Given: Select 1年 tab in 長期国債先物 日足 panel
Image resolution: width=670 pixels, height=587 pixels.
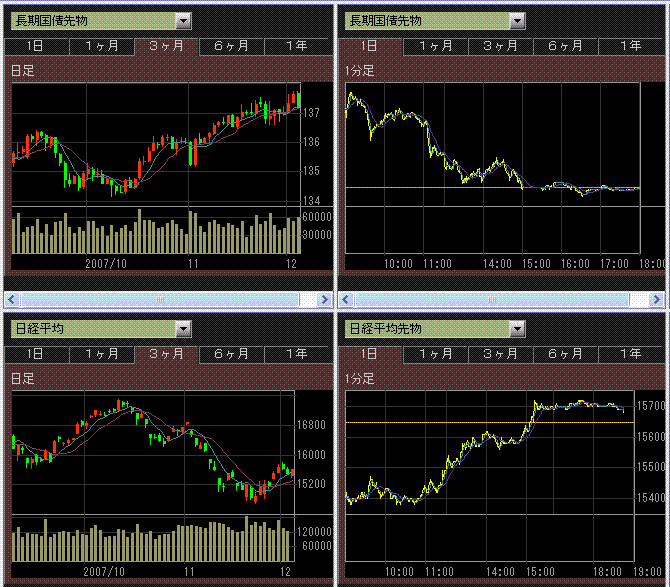Looking at the screenshot, I should (x=296, y=46).
